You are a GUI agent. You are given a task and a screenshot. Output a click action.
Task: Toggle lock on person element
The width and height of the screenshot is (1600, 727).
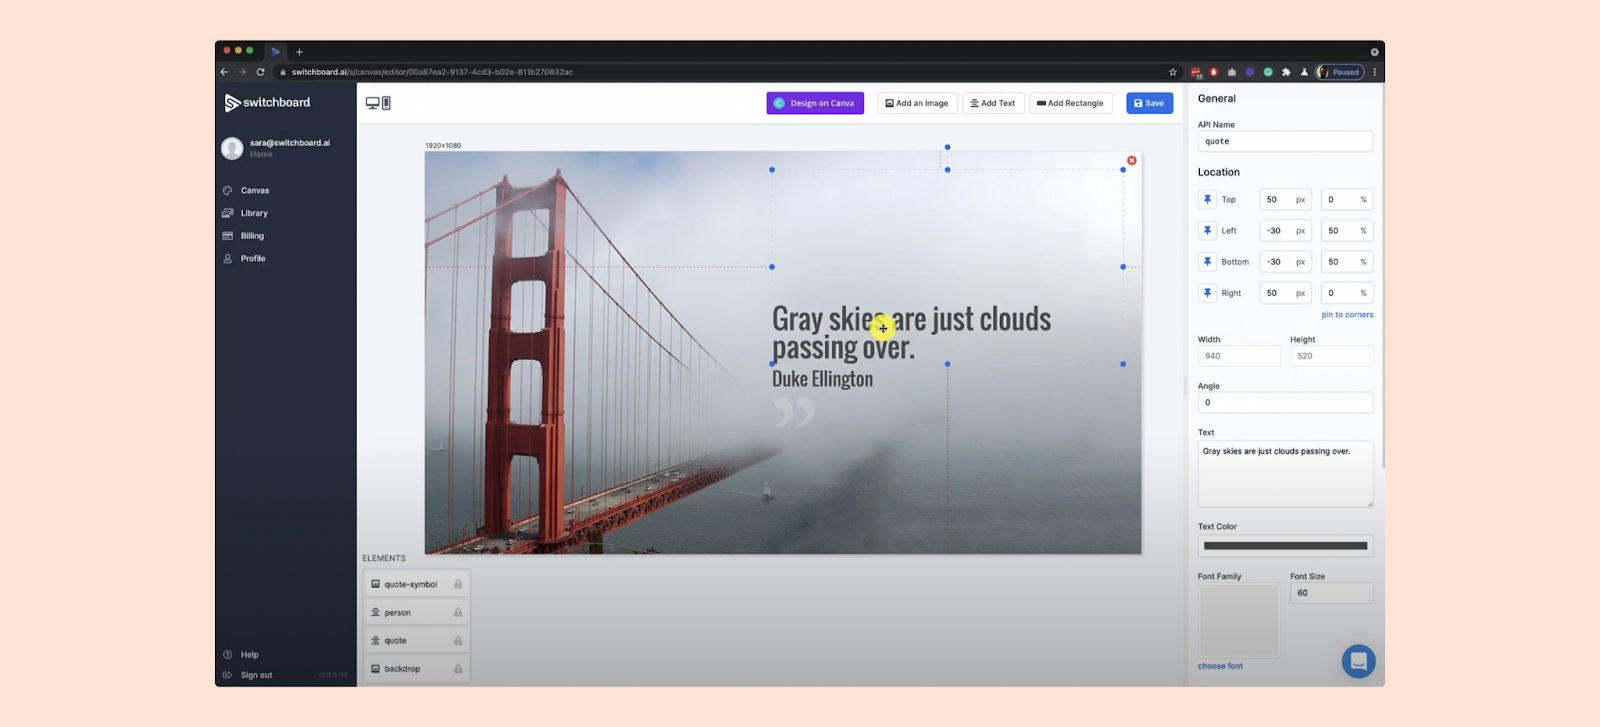458,612
